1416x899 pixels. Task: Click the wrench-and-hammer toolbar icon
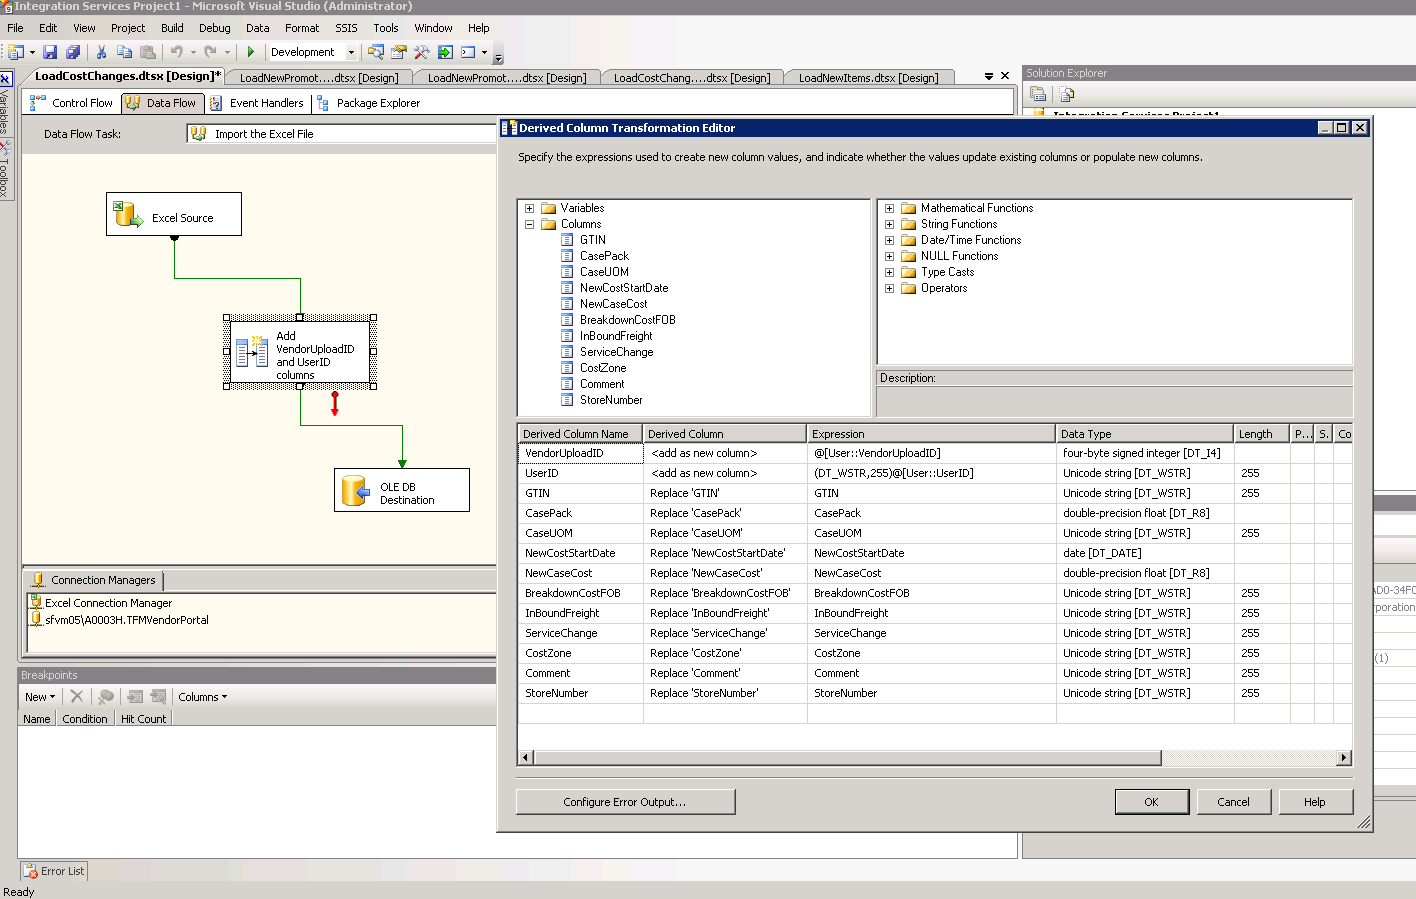click(x=422, y=51)
